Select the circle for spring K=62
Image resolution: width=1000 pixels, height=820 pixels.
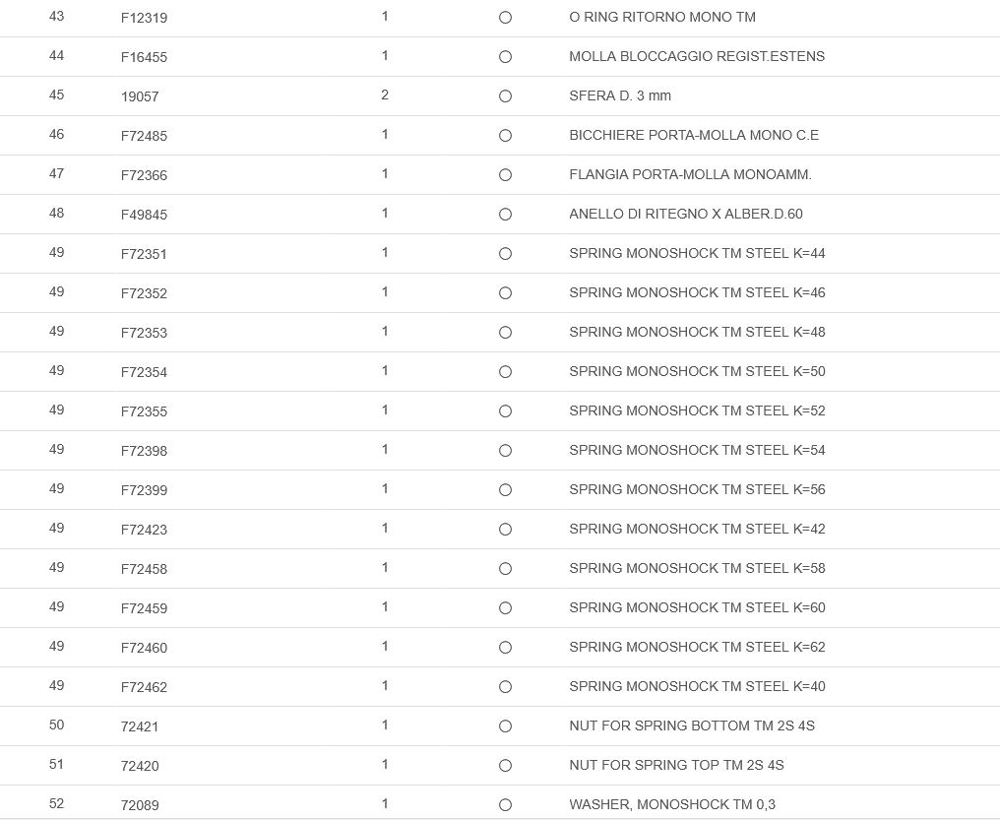(505, 647)
